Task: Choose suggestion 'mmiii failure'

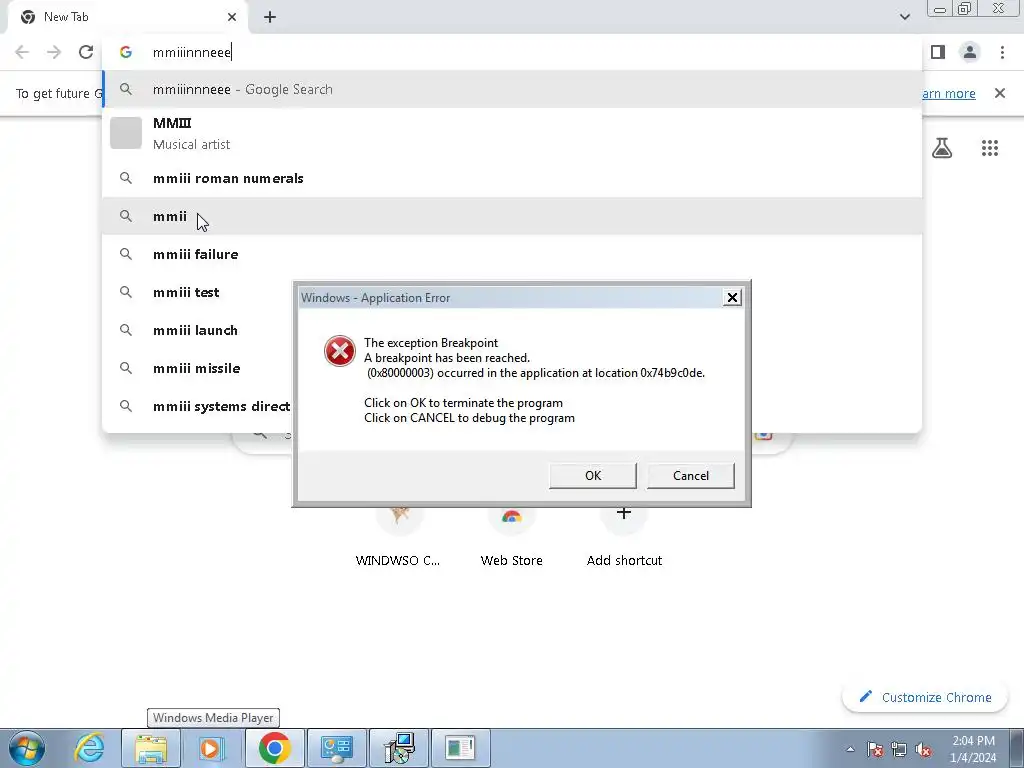Action: 512,254
